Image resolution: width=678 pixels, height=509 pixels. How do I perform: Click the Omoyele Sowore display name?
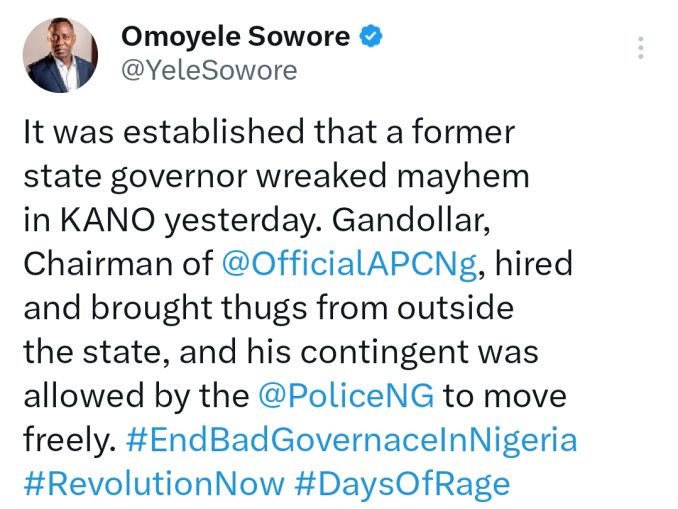[x=235, y=38]
